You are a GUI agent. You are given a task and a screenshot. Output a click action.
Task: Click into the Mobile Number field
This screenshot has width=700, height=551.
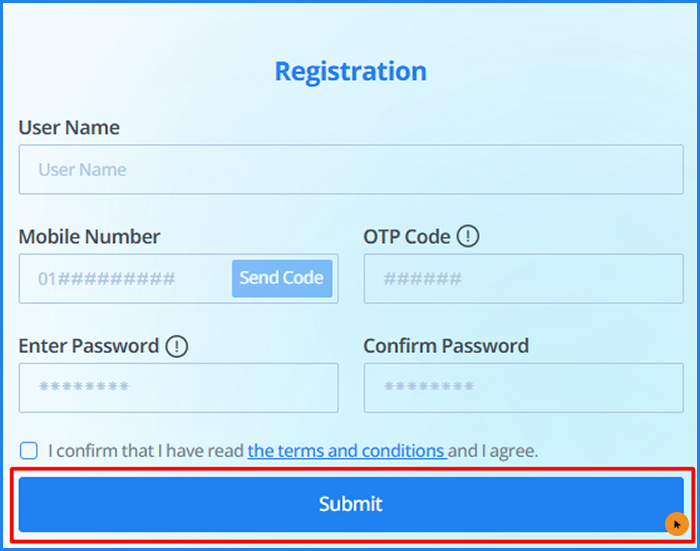click(126, 278)
